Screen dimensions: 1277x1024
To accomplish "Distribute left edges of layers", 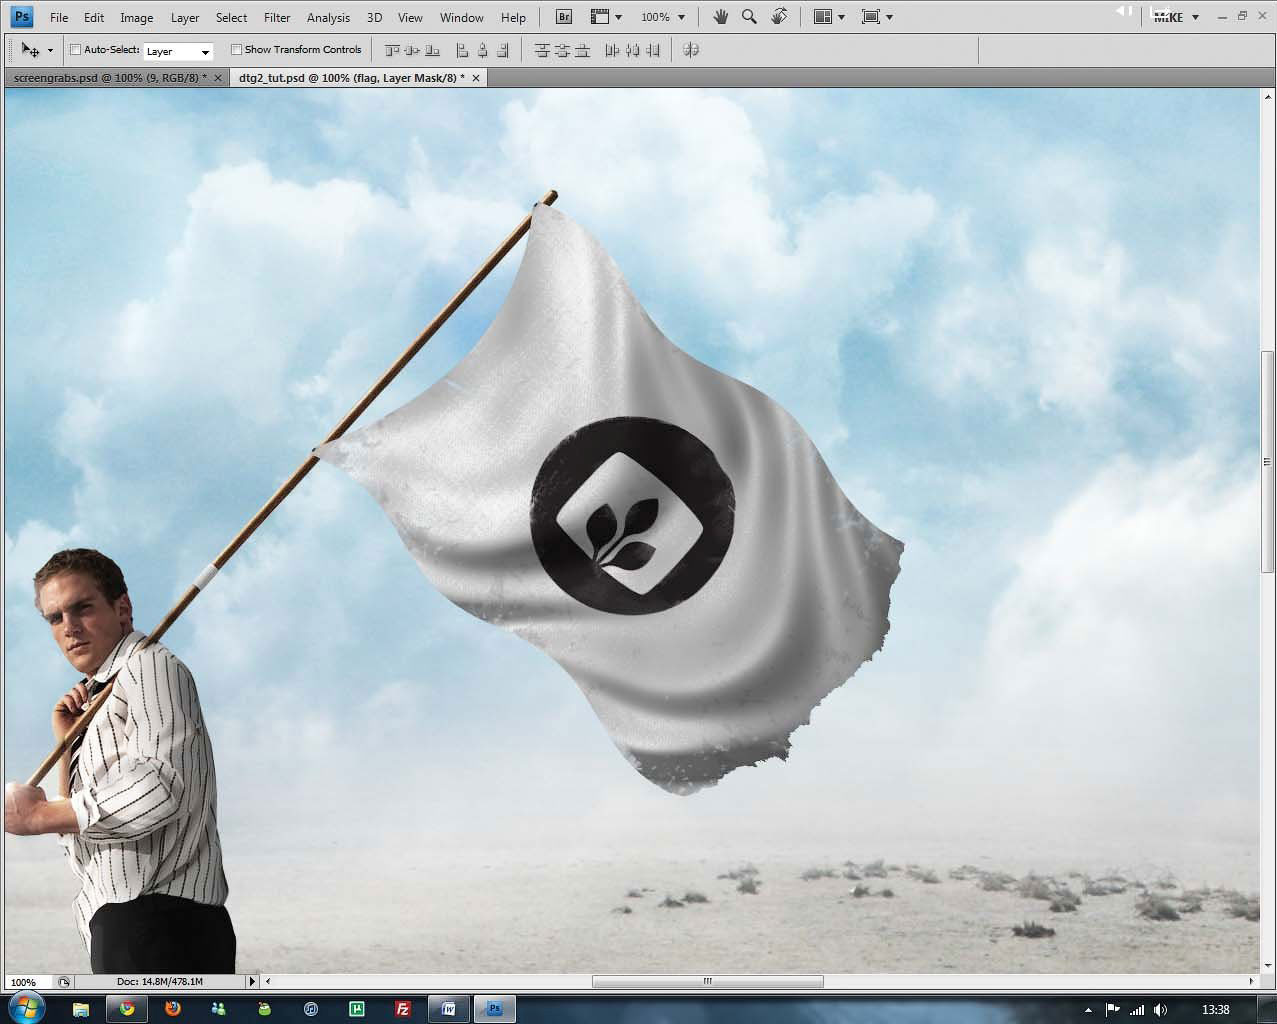I will click(612, 50).
